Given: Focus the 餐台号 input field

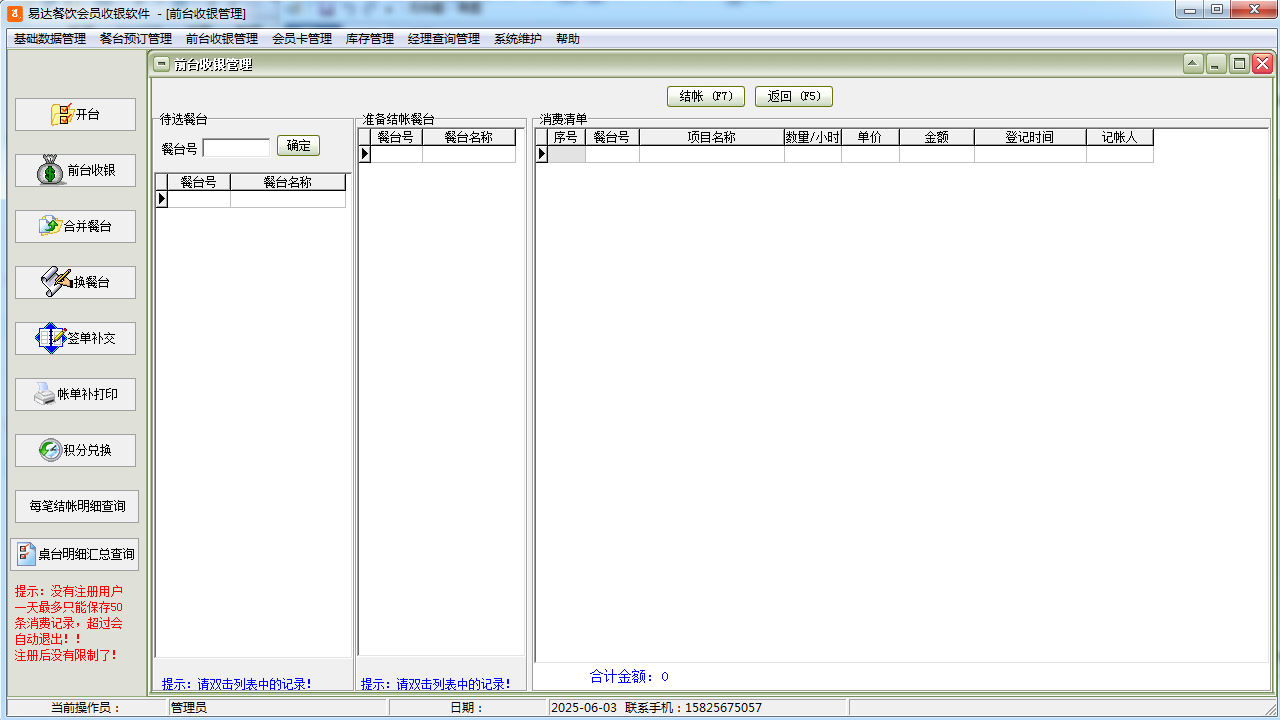Looking at the screenshot, I should click(x=236, y=148).
